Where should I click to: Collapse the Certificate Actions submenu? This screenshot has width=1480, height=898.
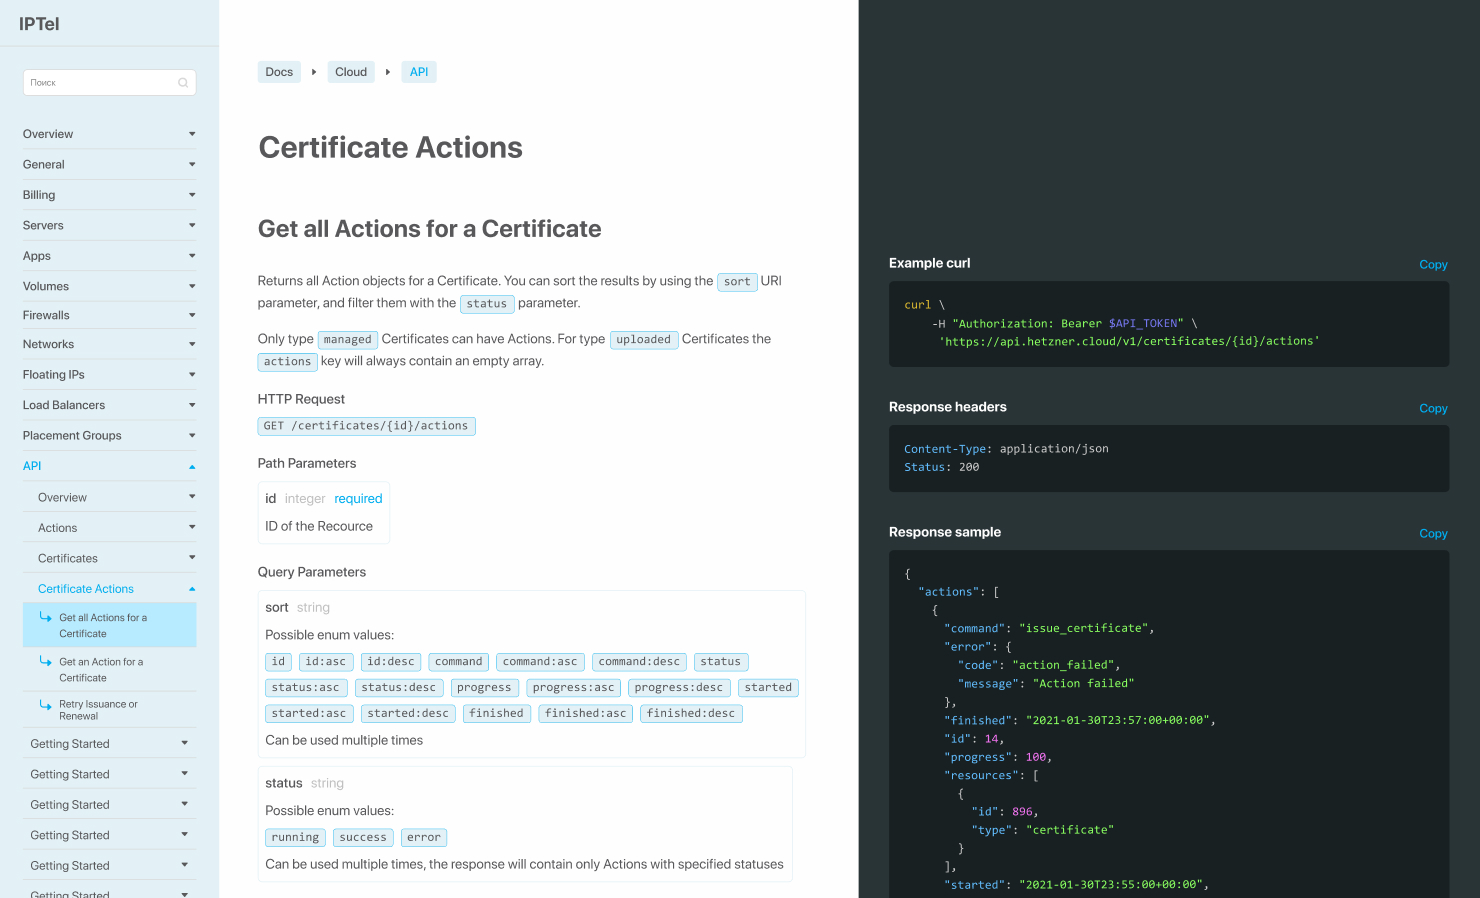click(192, 589)
